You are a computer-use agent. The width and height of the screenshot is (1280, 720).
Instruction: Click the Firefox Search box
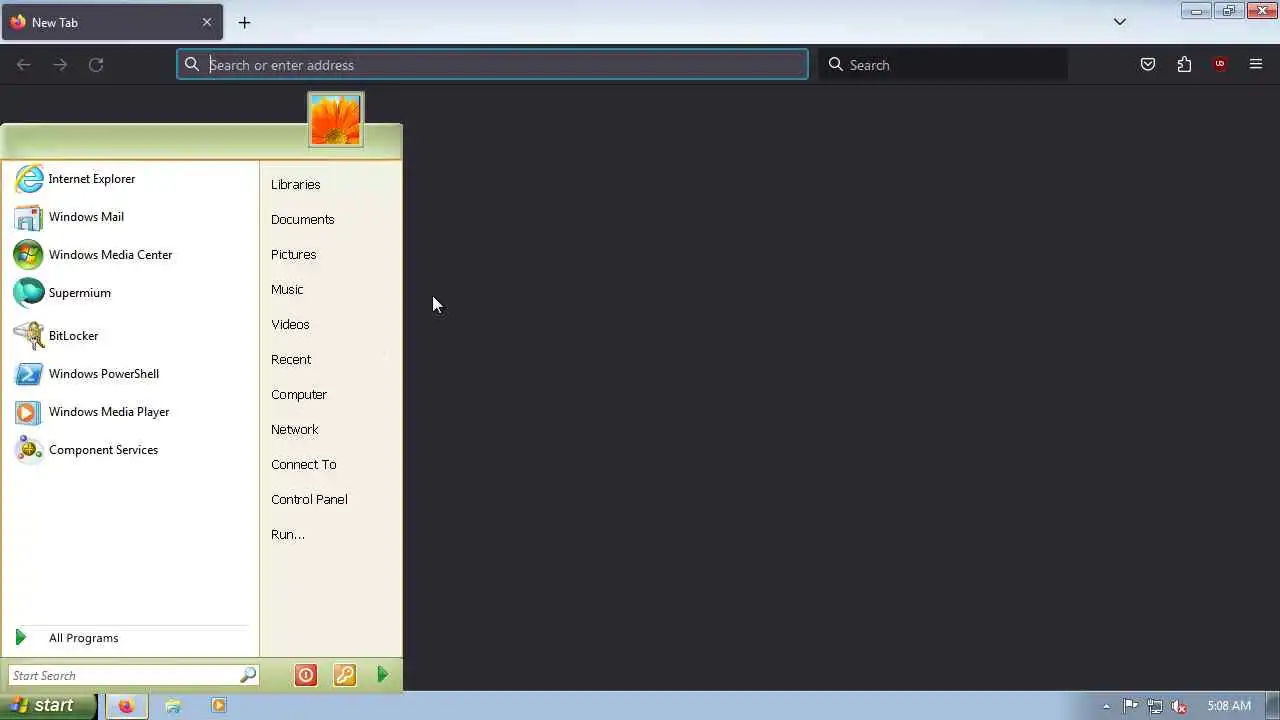point(943,65)
